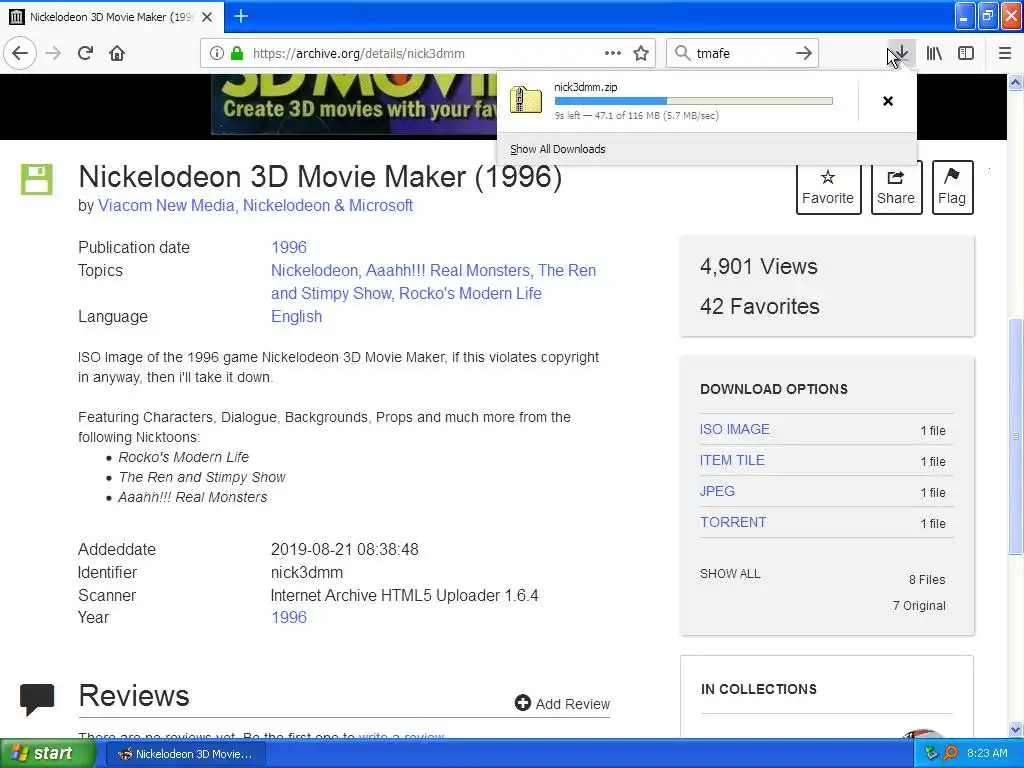Click the page scrollbar up arrow
Image resolution: width=1024 pixels, height=768 pixels.
click(1016, 82)
